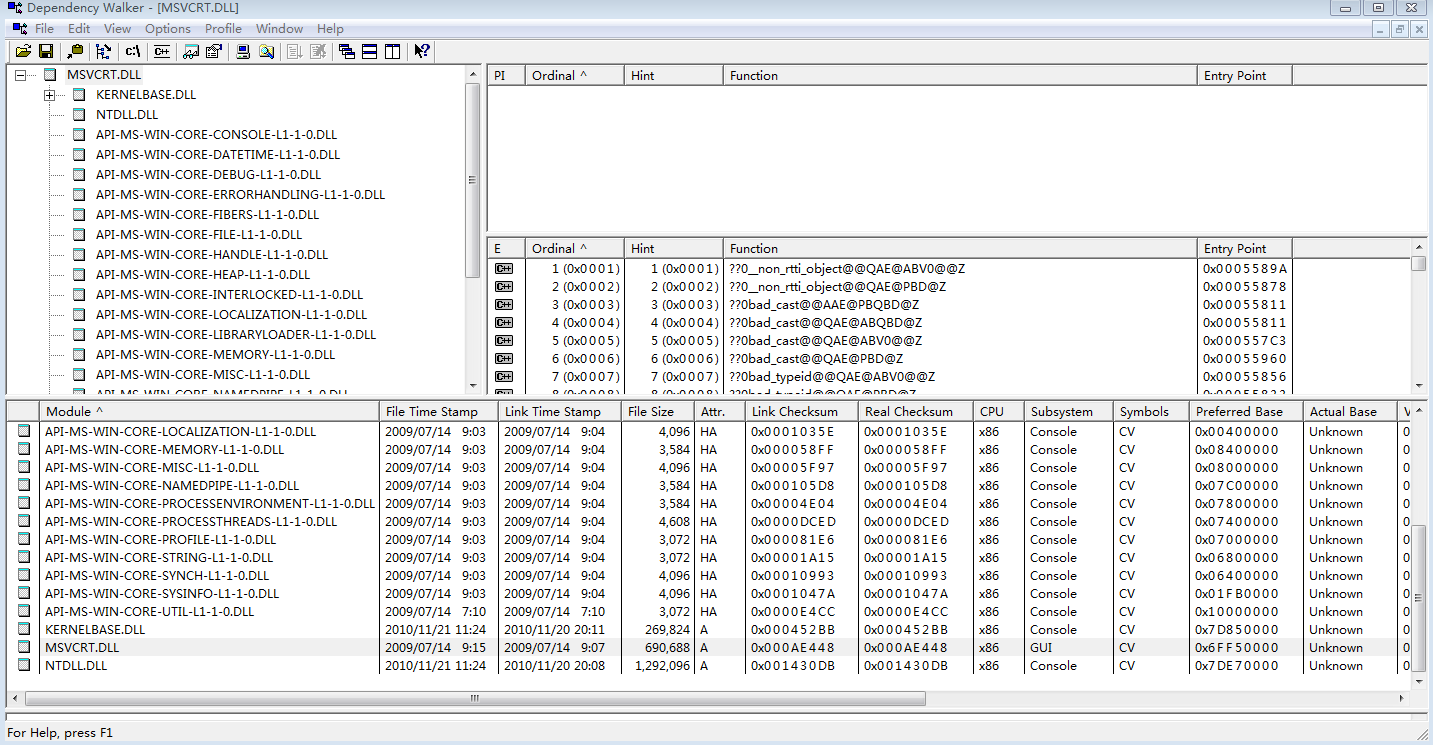1433x745 pixels.
Task: Click the Start Profiling toolbar icon
Action: (295, 51)
